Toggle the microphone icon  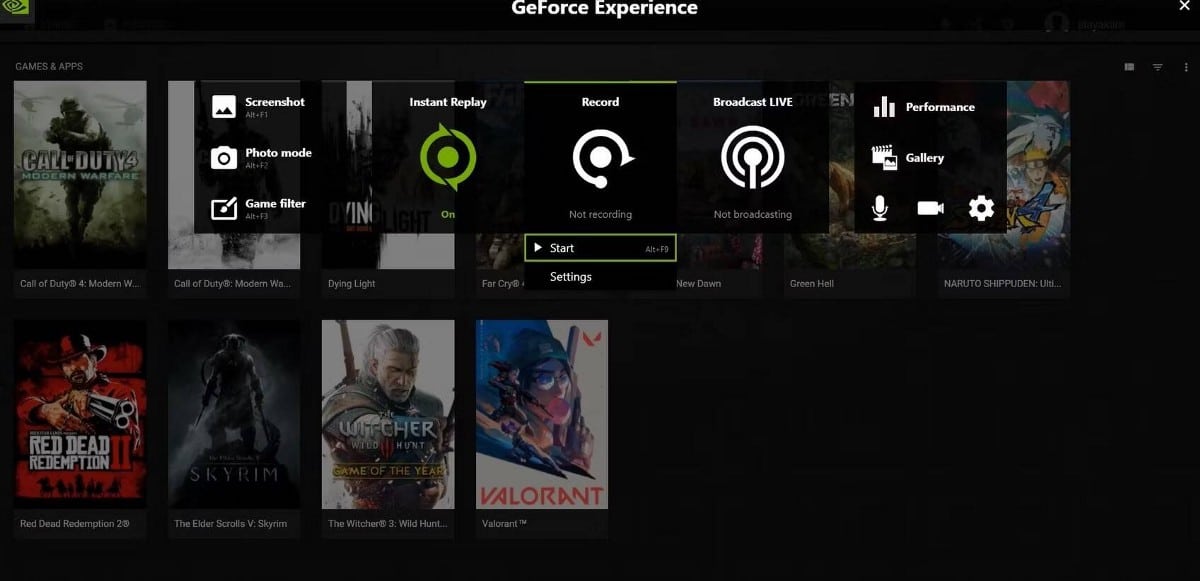point(879,208)
